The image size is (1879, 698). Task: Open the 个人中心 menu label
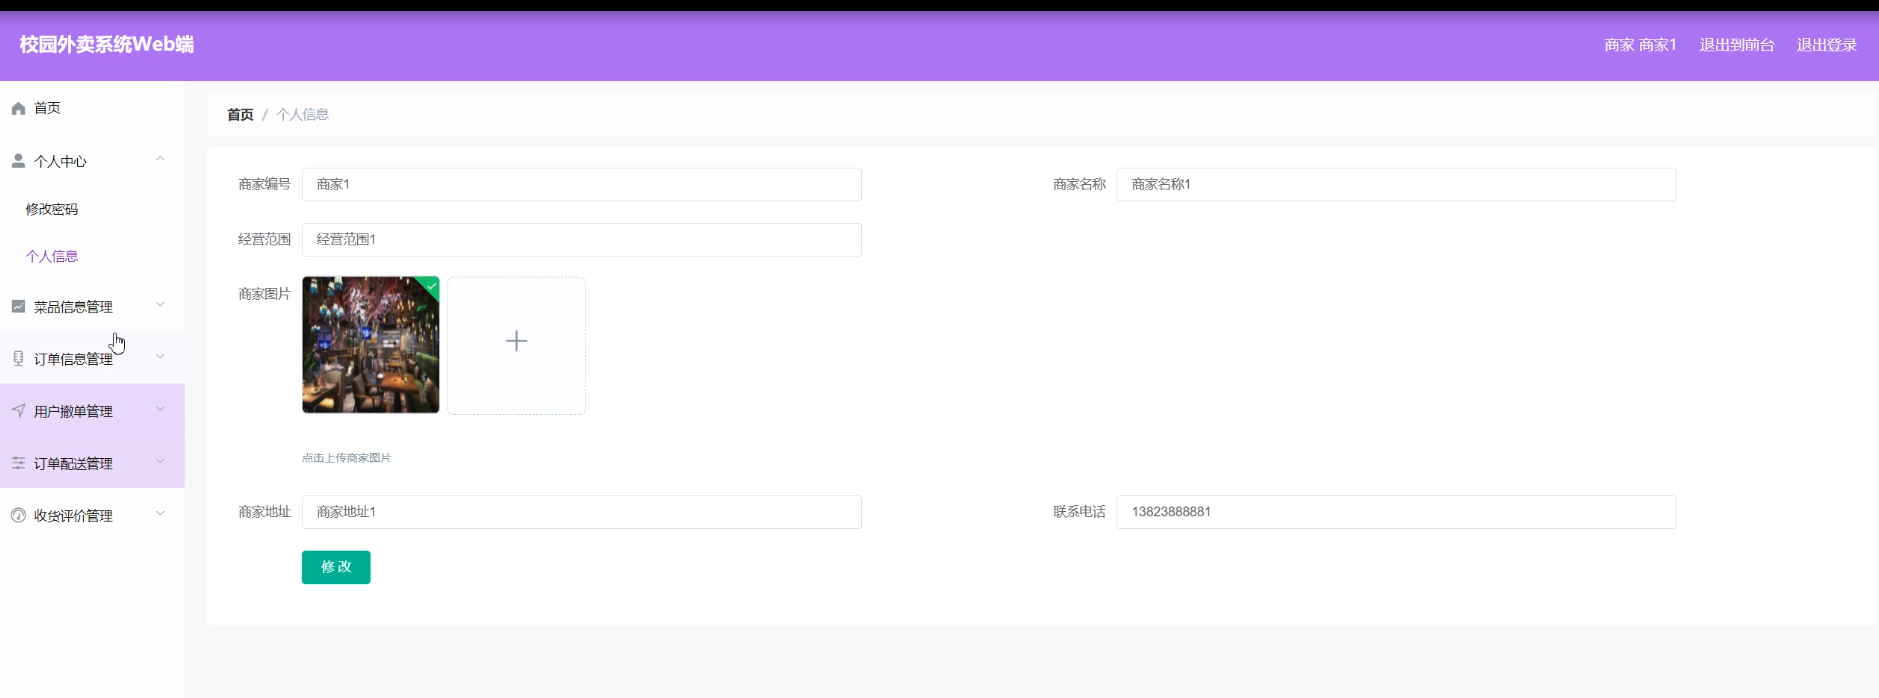tap(60, 161)
